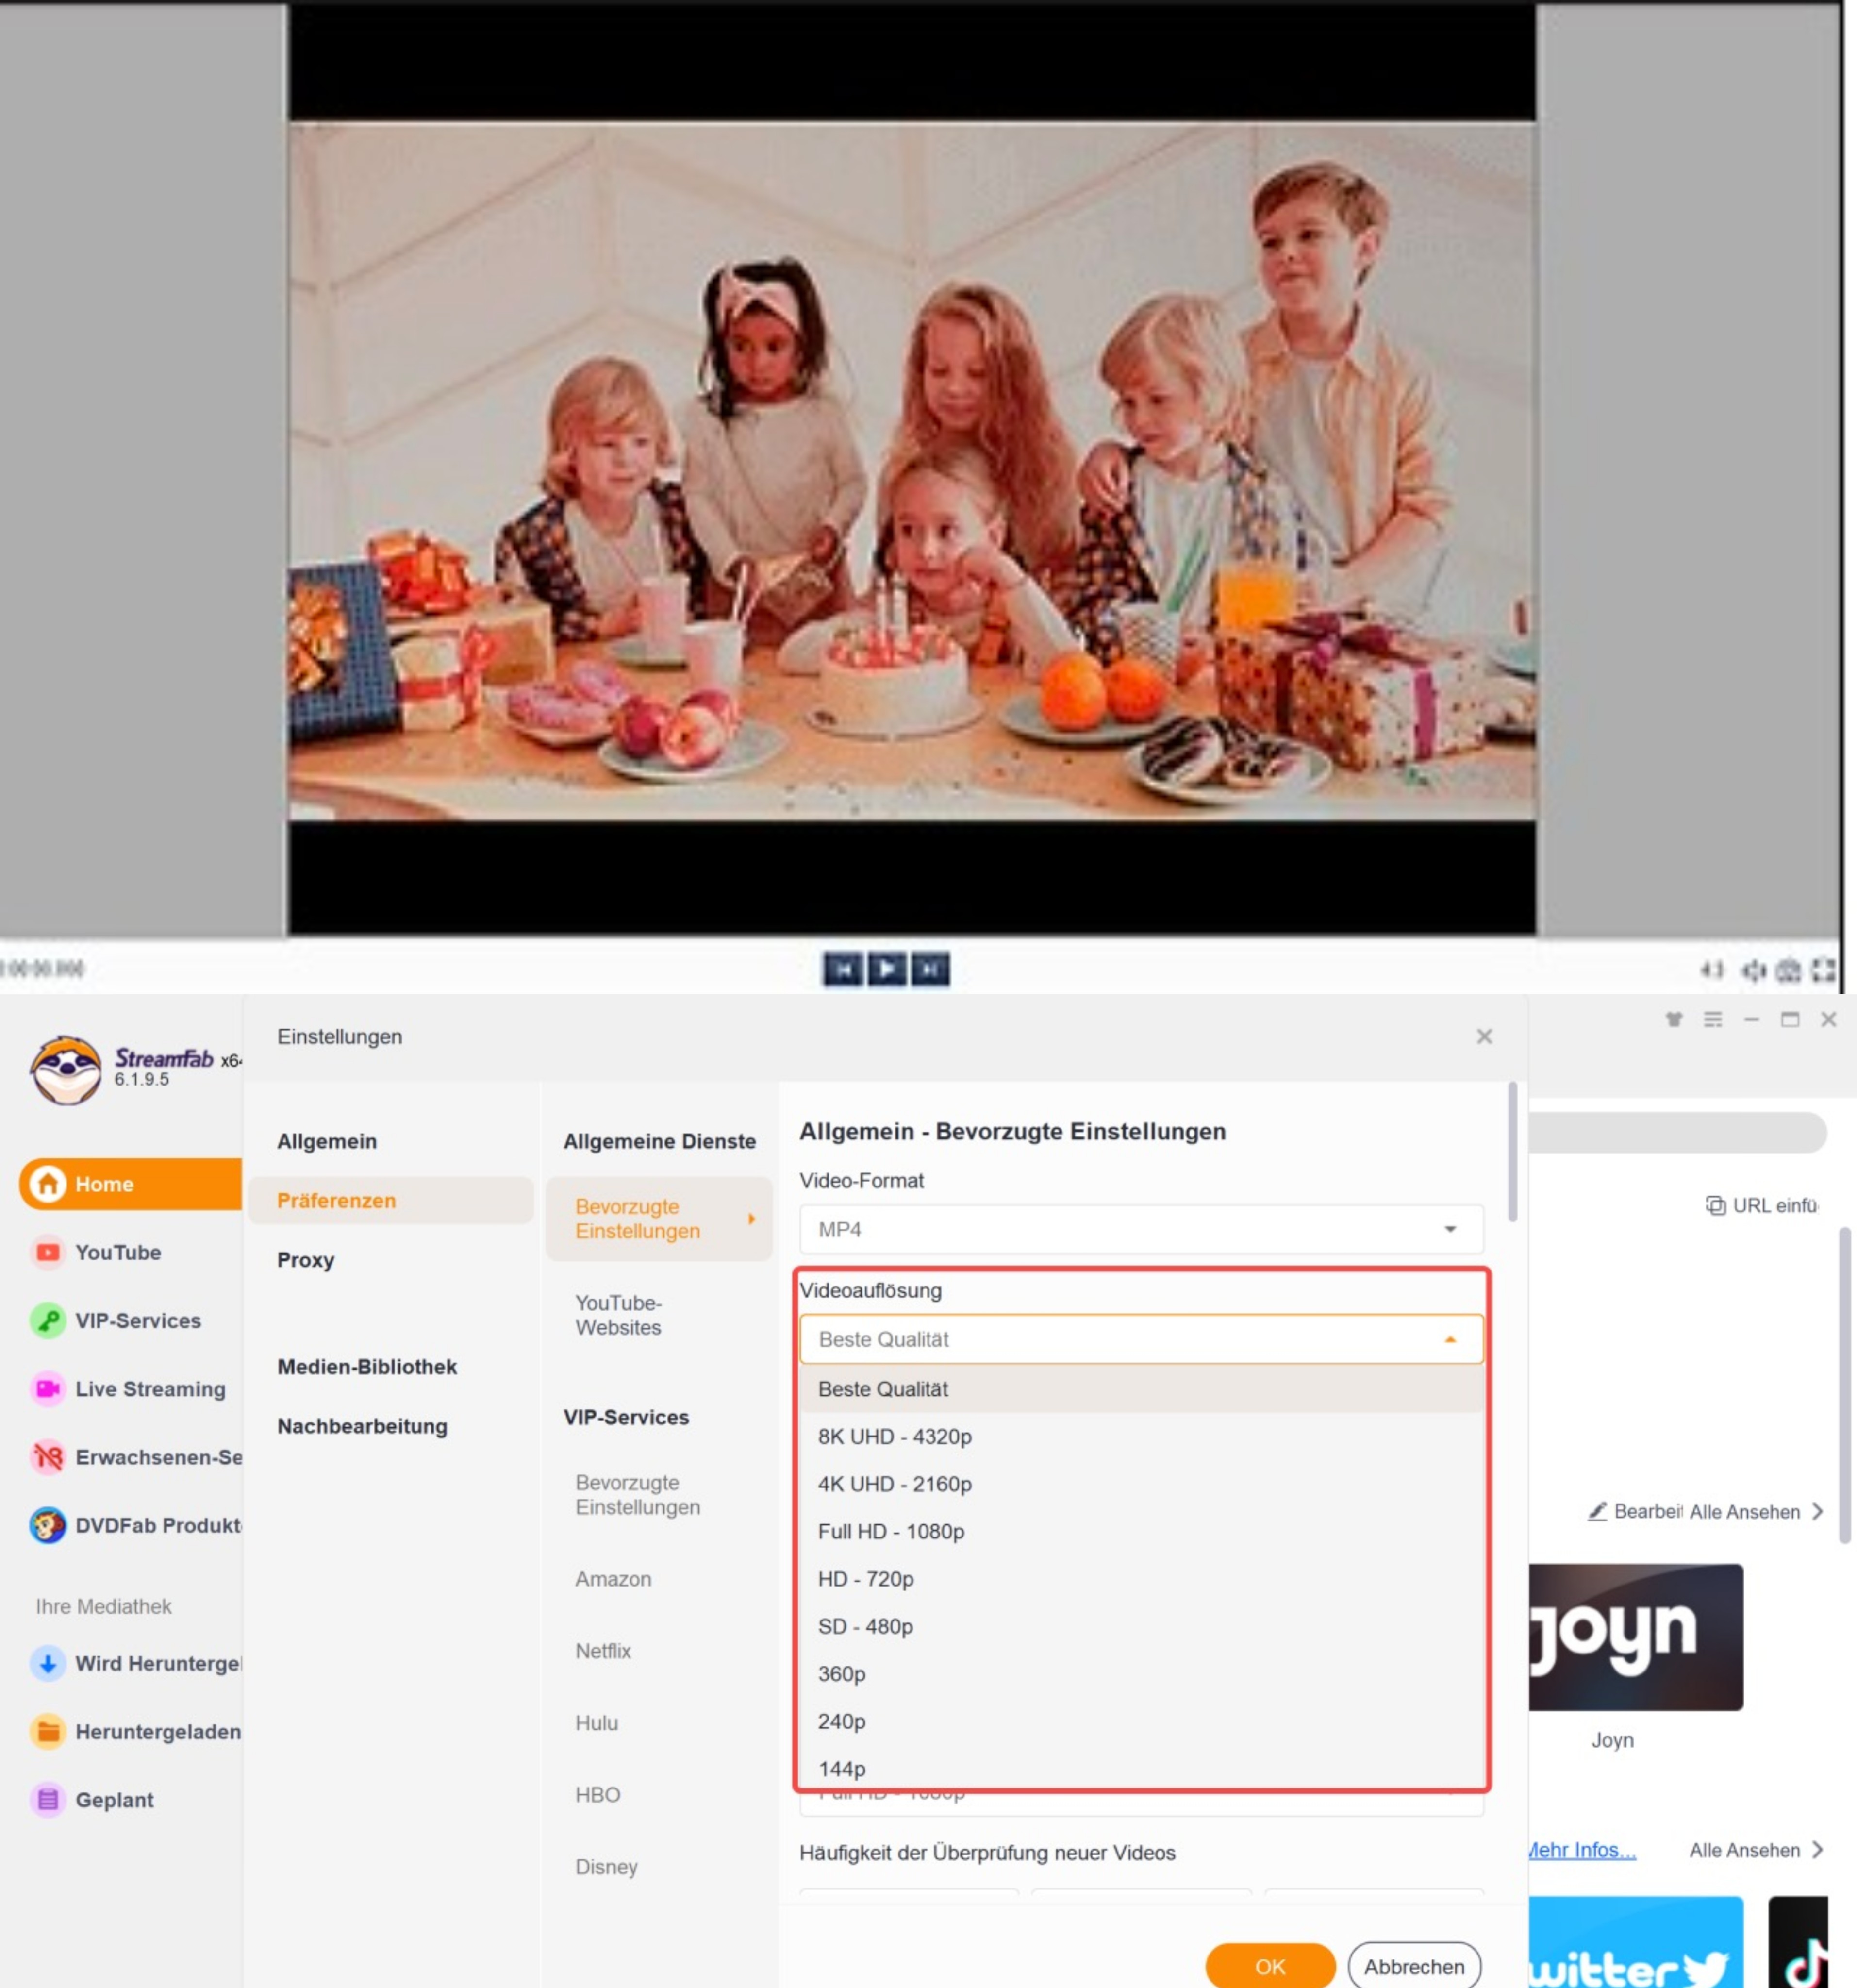Click the URL einfügen paste icon
The height and width of the screenshot is (1988, 1857).
coord(1715,1205)
